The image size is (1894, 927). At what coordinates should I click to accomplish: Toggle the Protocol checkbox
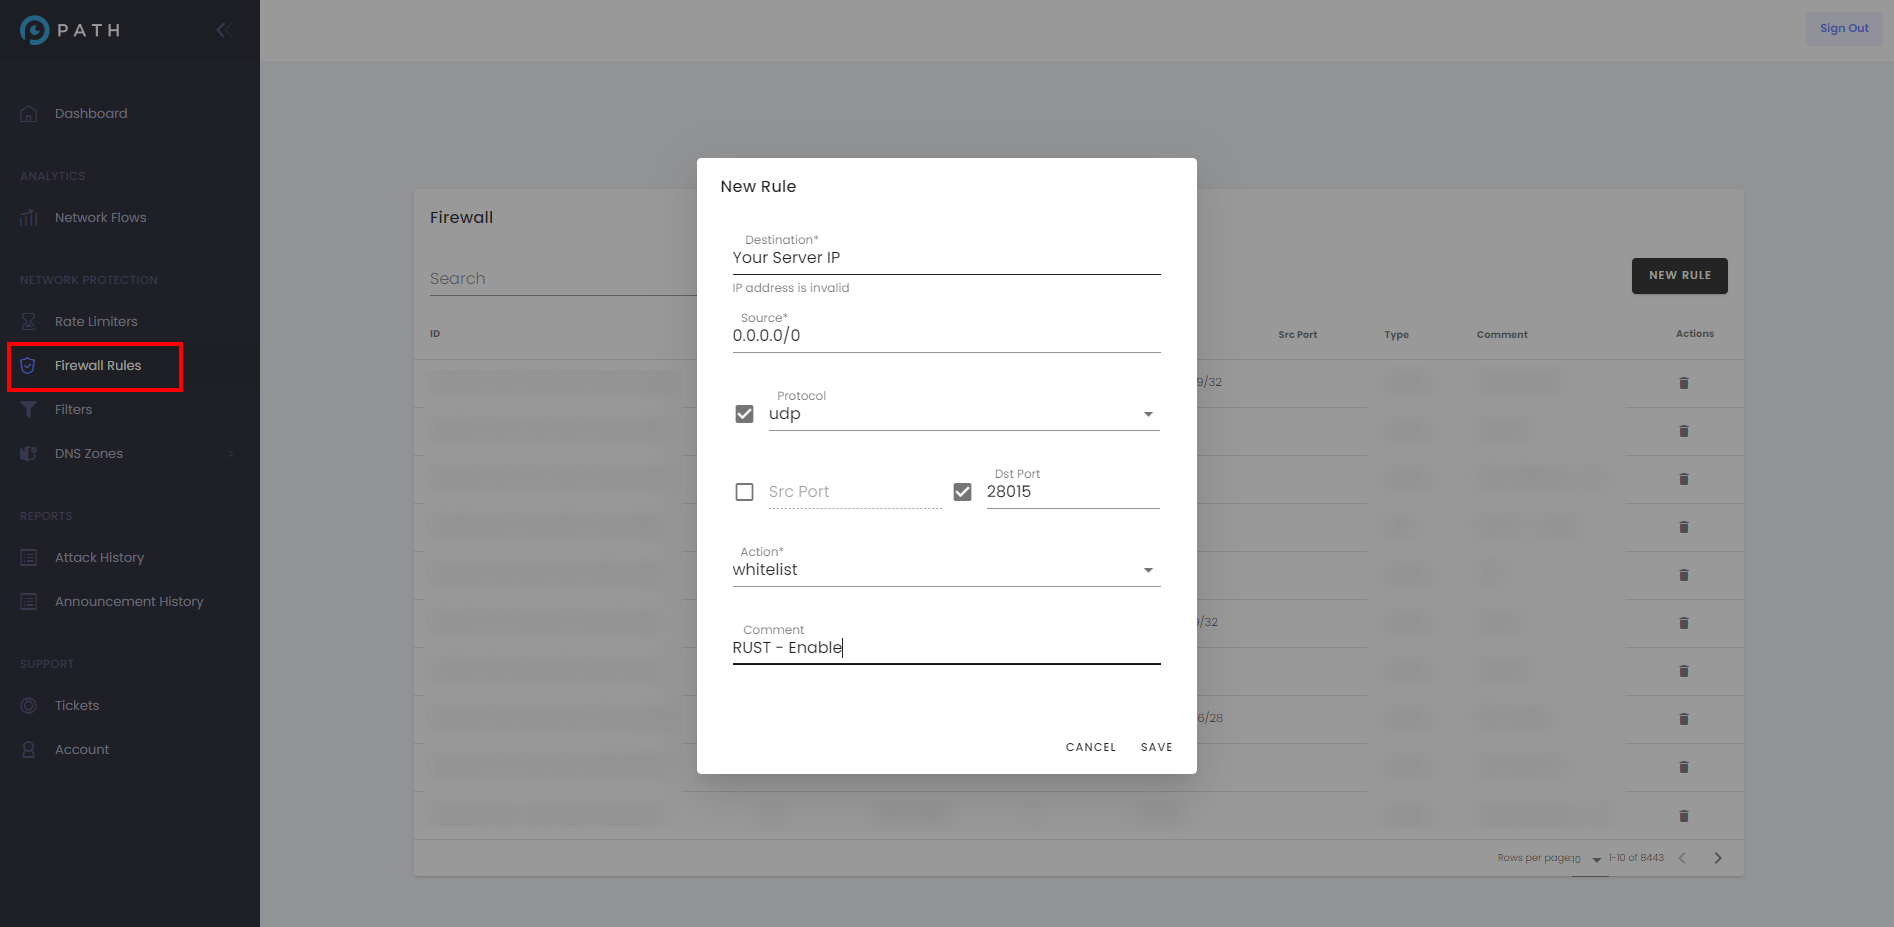[744, 414]
